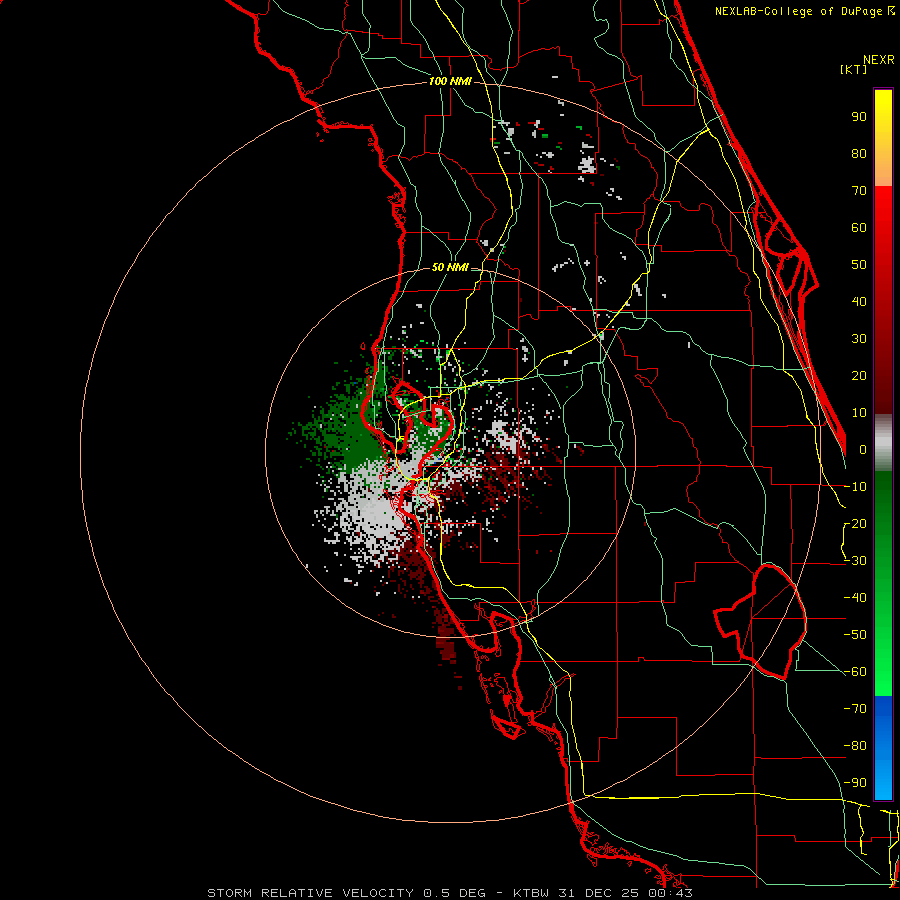Select the 30 value on velocity scale
The height and width of the screenshot is (900, 900).
click(859, 339)
